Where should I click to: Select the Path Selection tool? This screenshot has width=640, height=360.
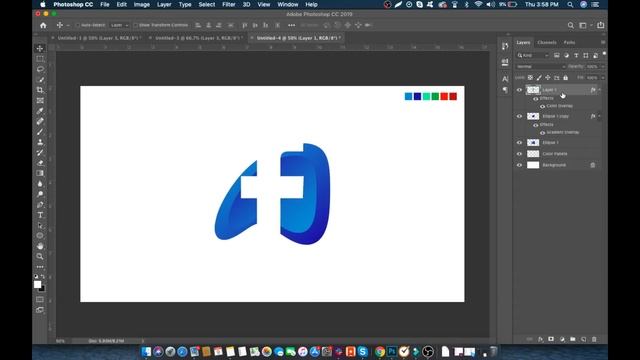(40, 225)
